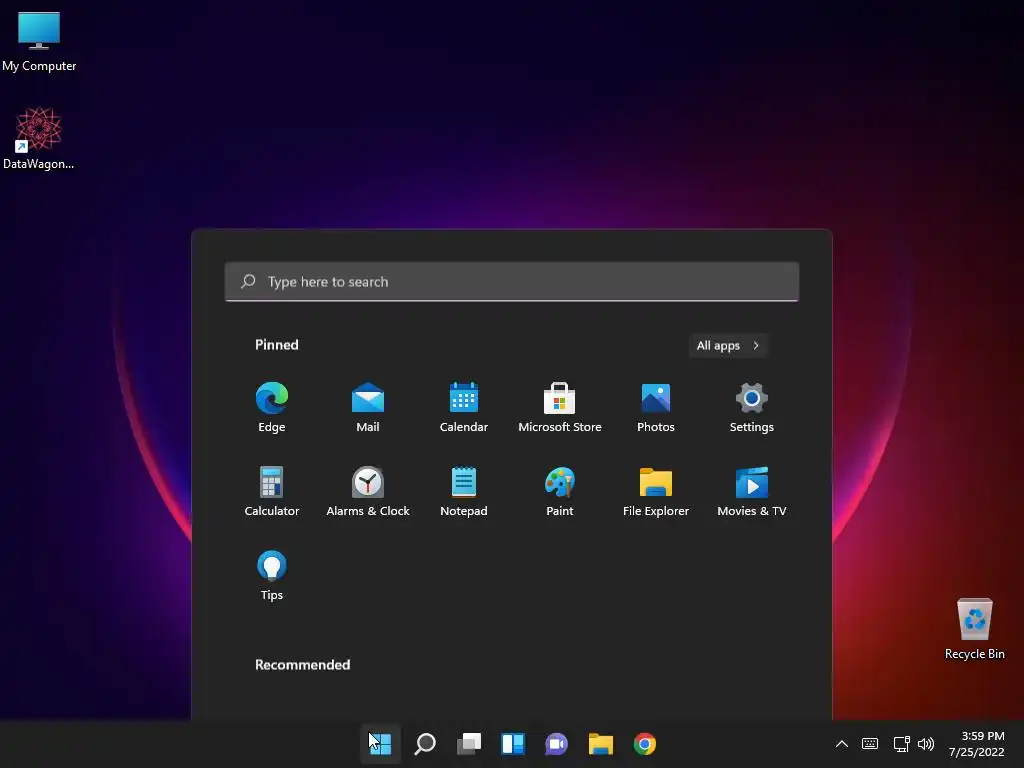Show hidden tray icons chevron
The image size is (1024, 768).
(x=842, y=744)
